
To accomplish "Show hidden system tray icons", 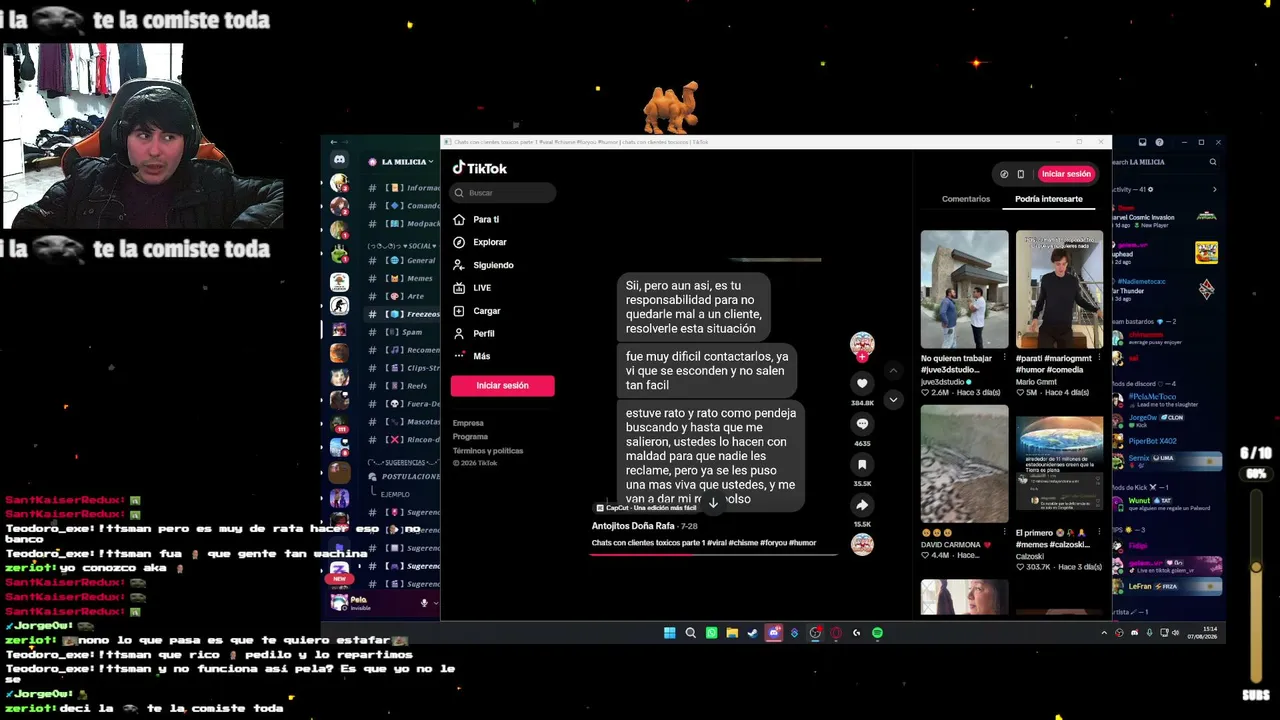I will click(1104, 633).
